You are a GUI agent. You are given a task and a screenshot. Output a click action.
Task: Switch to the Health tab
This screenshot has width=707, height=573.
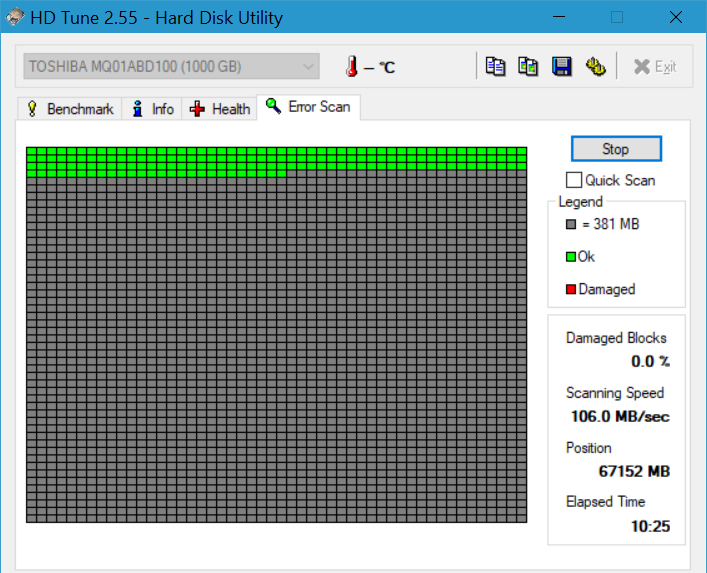pos(220,109)
